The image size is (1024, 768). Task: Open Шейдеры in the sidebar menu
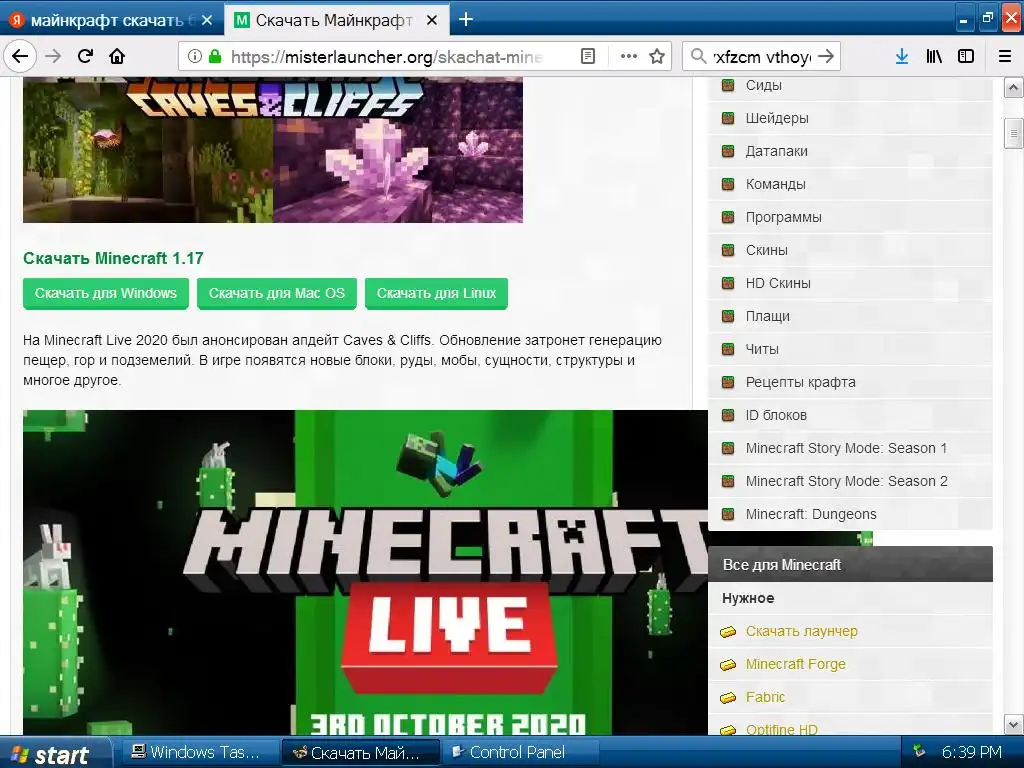tap(777, 118)
